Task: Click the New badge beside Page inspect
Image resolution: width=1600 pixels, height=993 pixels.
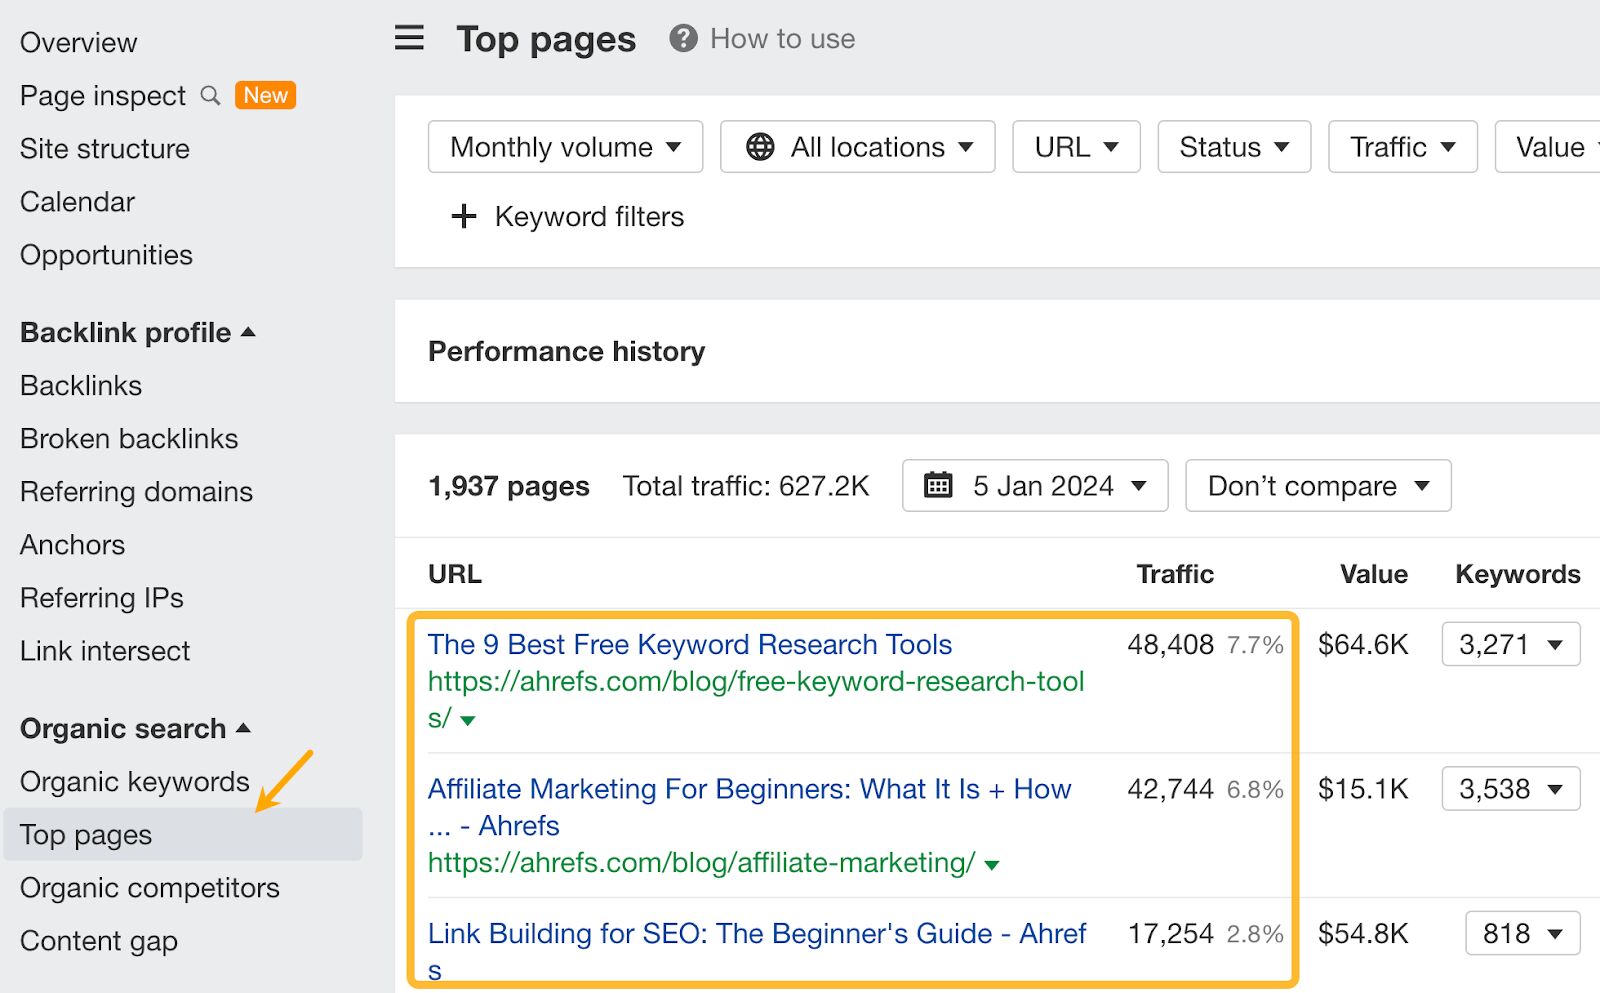Action: click(x=264, y=95)
